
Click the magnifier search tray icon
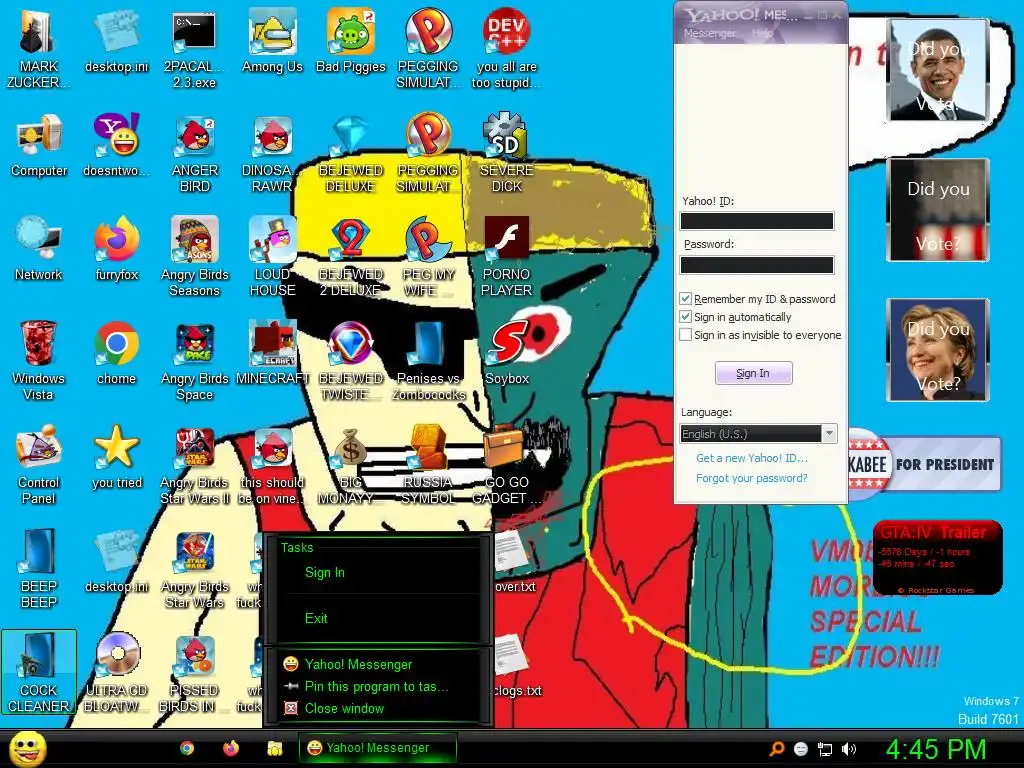tap(777, 749)
